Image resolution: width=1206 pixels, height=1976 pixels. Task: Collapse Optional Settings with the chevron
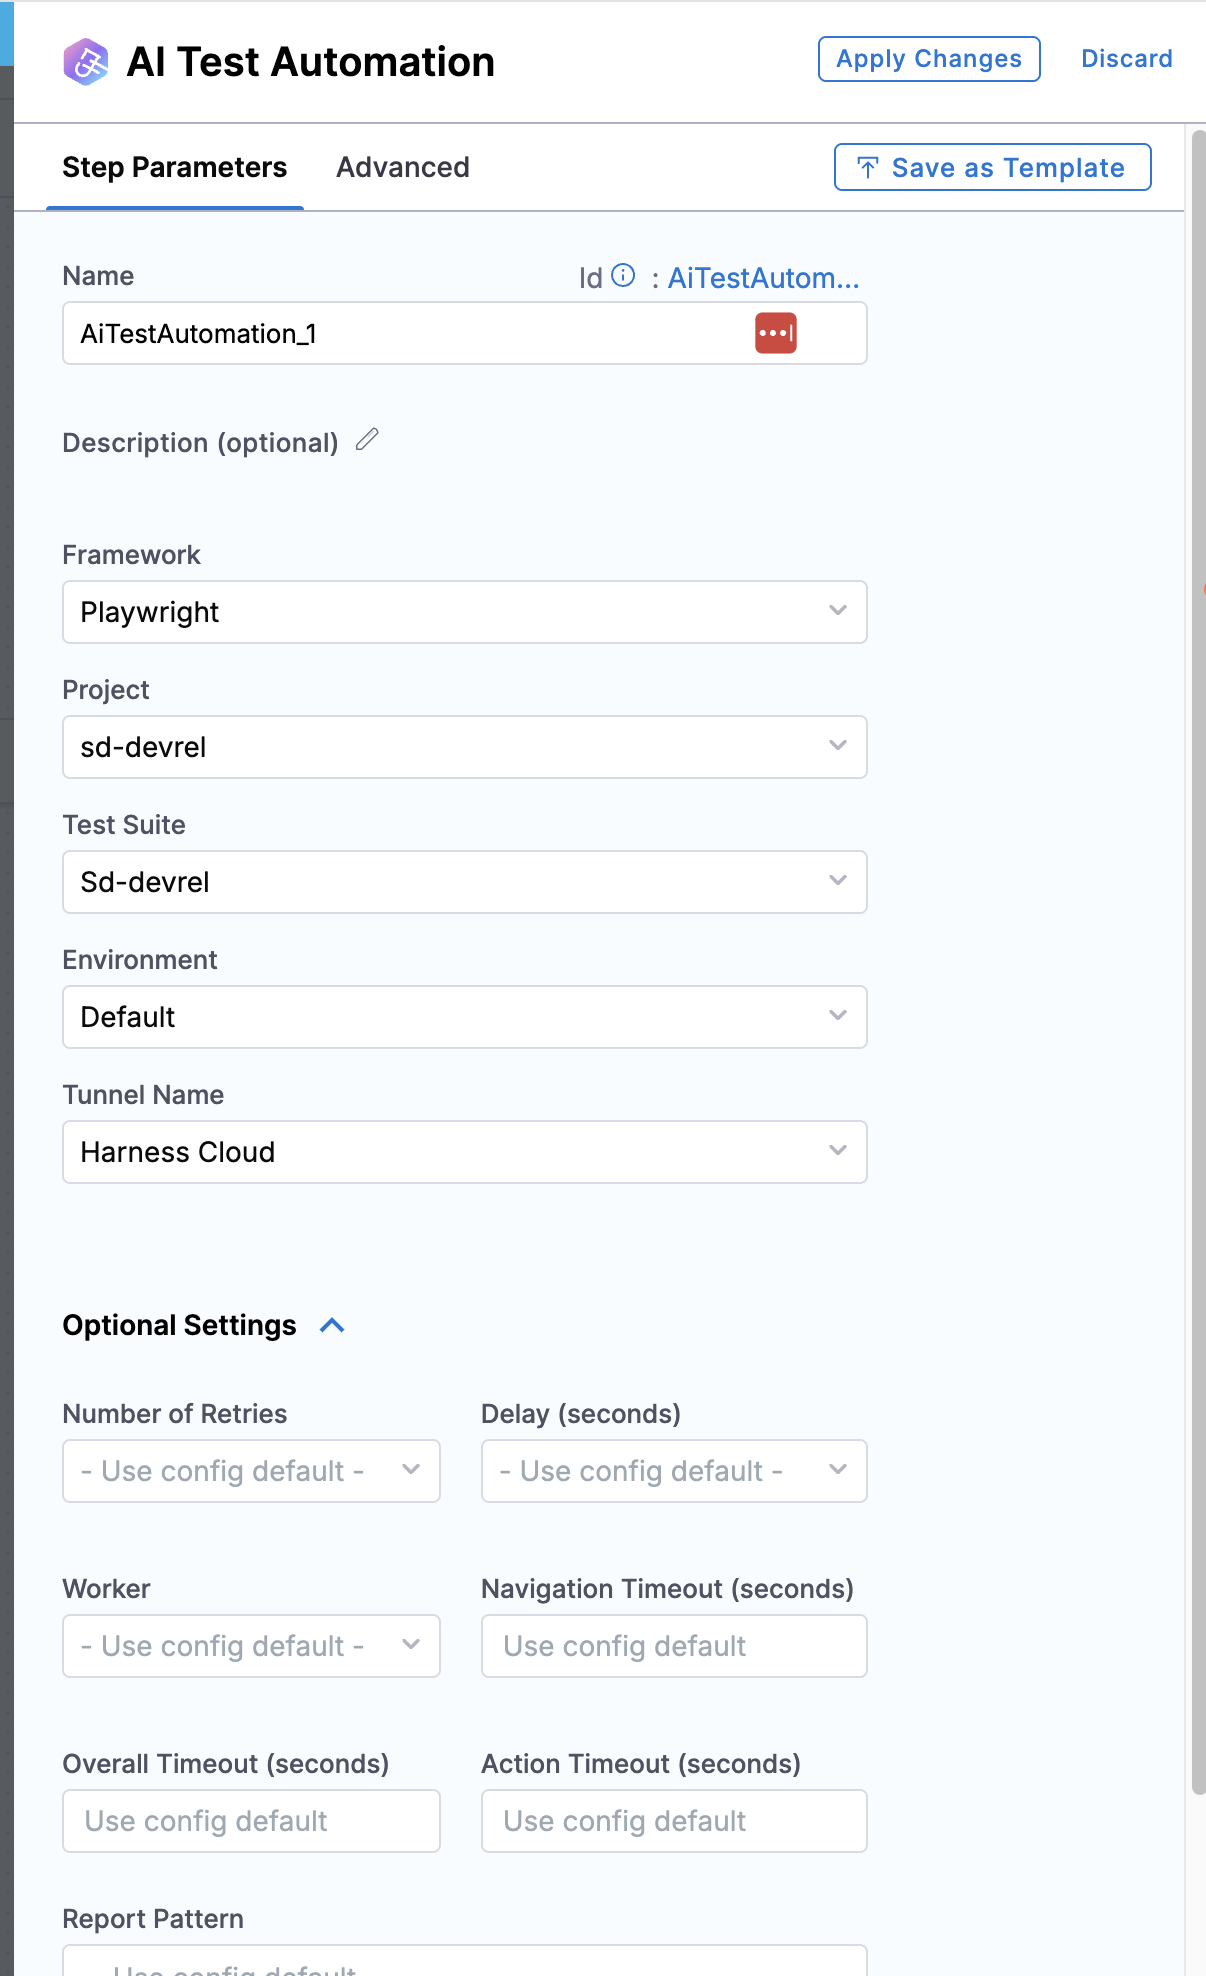(x=332, y=1325)
